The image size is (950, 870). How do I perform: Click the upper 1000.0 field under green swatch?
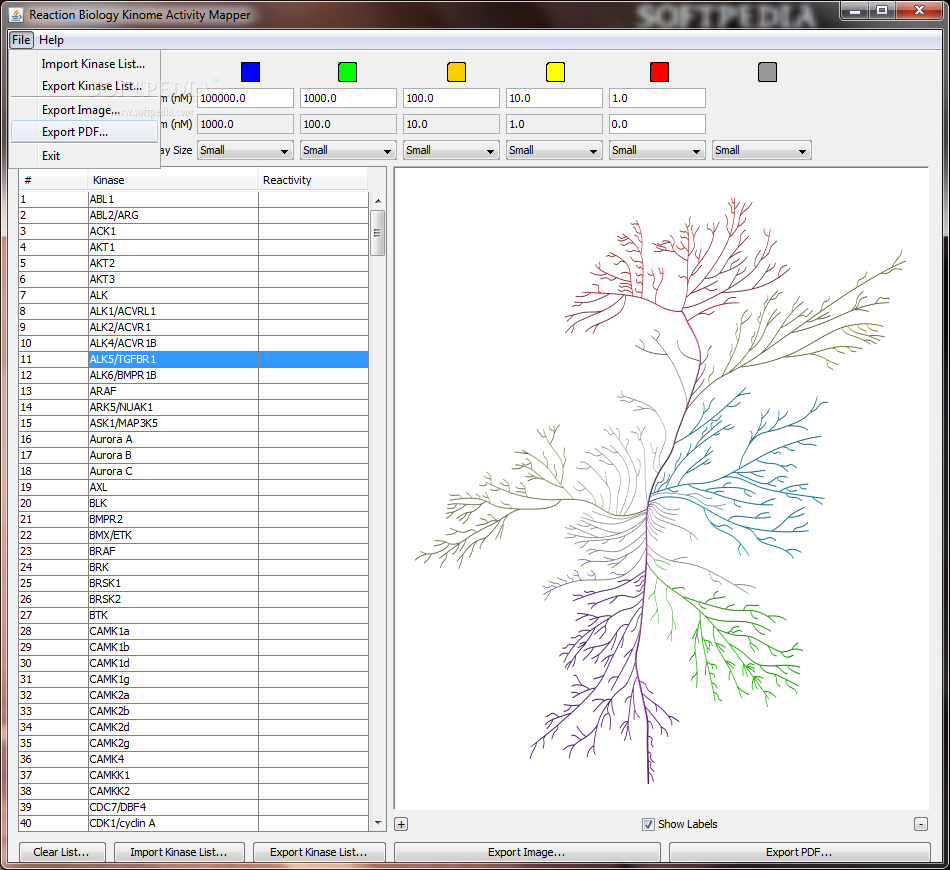(348, 98)
